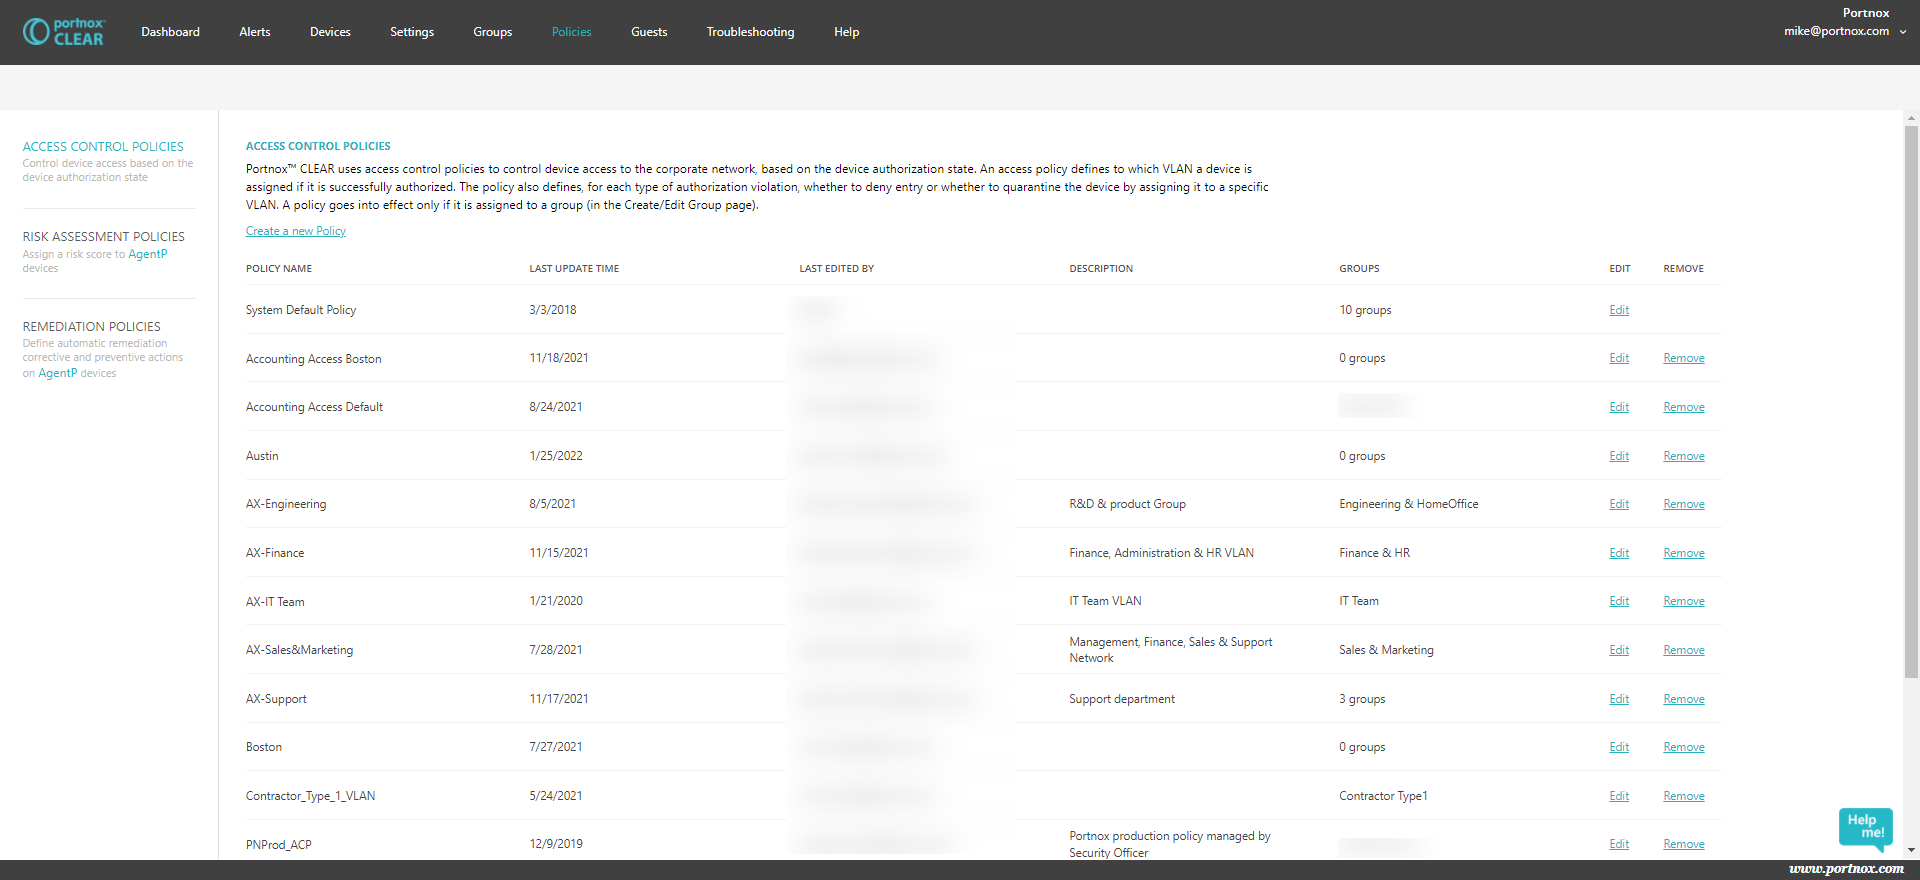Click the Contractor Type1 group cell
The height and width of the screenshot is (880, 1920).
[1383, 796]
